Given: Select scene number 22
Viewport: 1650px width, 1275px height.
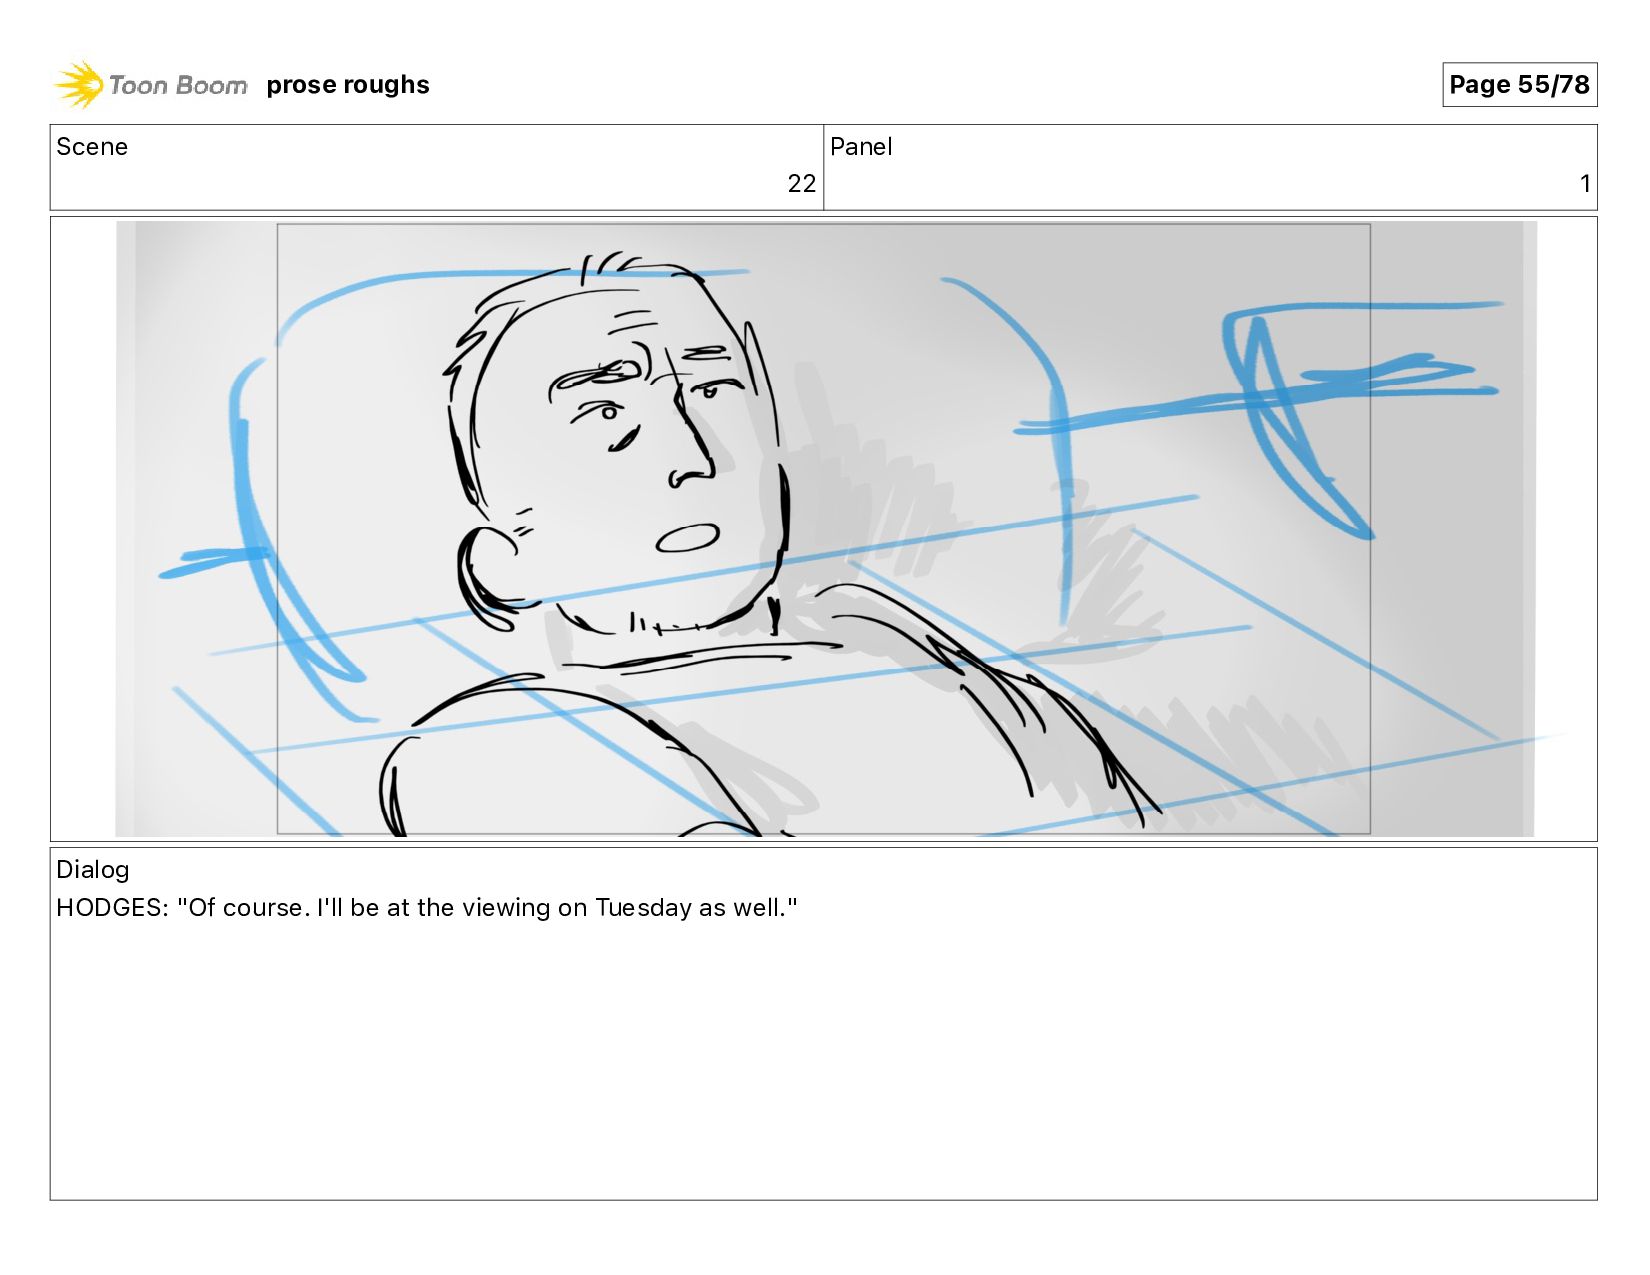Looking at the screenshot, I should pyautogui.click(x=801, y=184).
